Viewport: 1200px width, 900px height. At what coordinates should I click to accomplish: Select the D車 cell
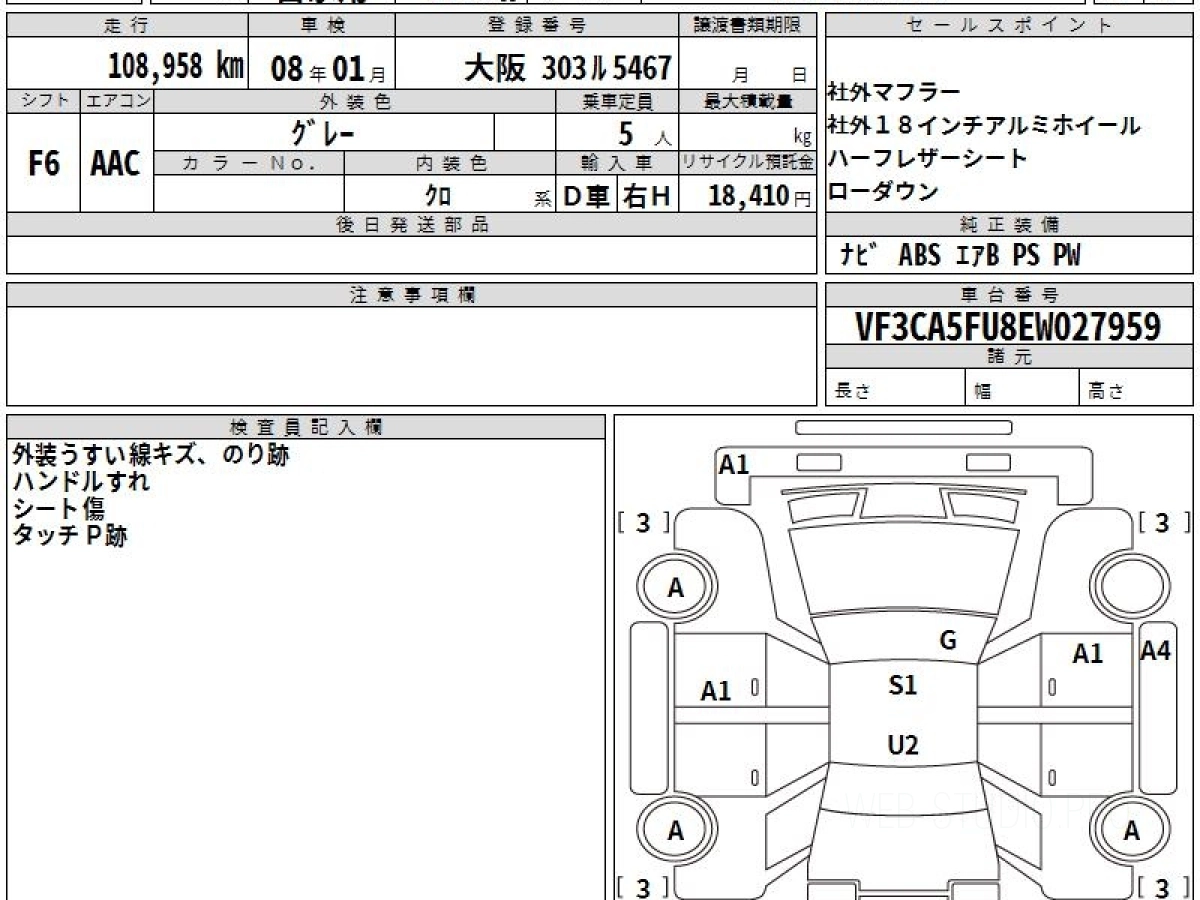pyautogui.click(x=587, y=196)
